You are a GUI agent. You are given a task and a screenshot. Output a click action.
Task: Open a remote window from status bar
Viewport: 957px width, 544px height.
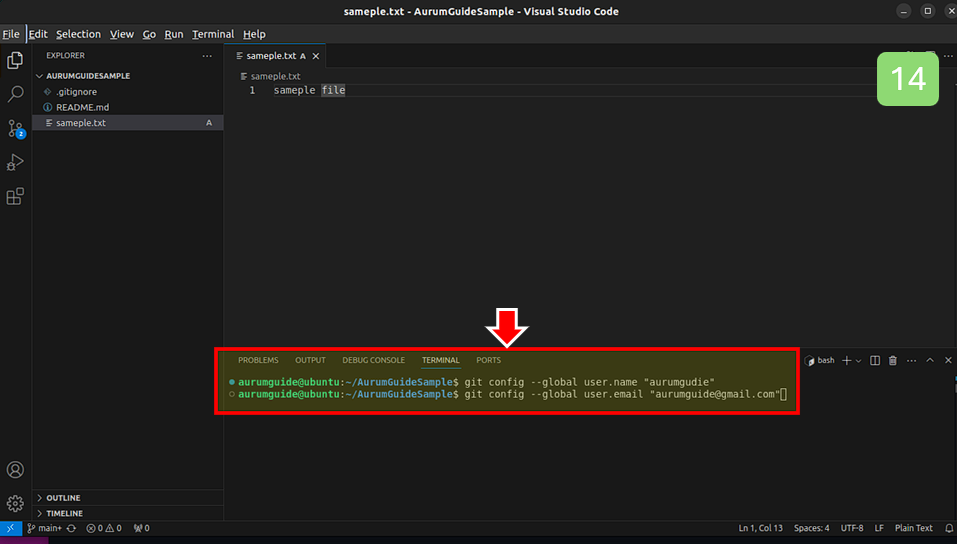click(x=10, y=528)
